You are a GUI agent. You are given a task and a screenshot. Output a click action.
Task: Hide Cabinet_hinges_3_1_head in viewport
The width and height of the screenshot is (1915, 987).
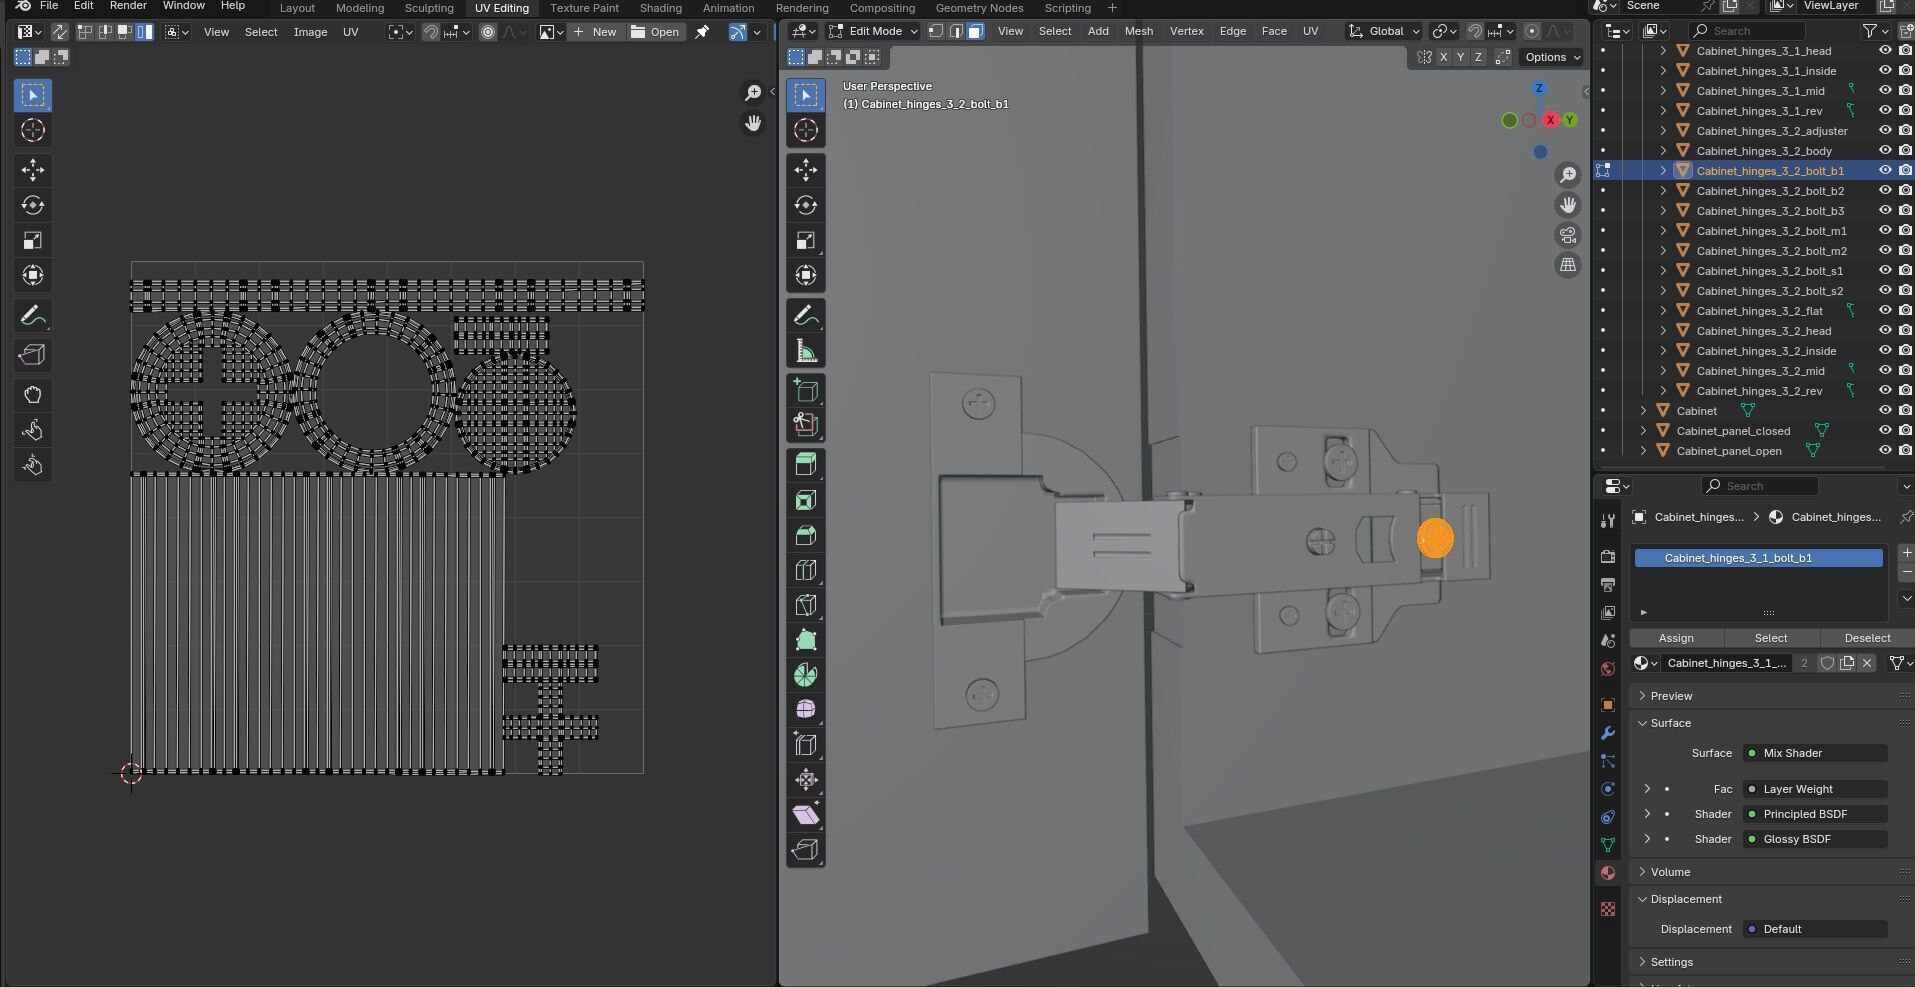1885,51
